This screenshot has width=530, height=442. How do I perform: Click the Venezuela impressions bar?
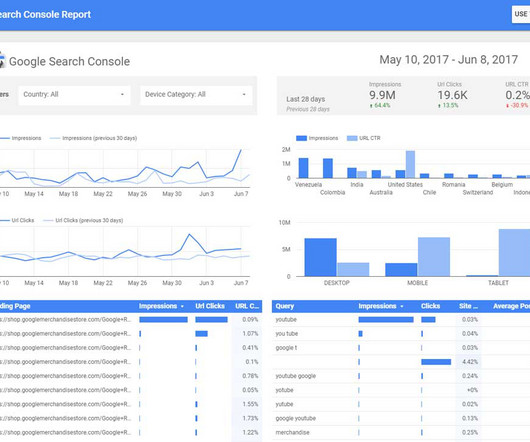click(304, 168)
